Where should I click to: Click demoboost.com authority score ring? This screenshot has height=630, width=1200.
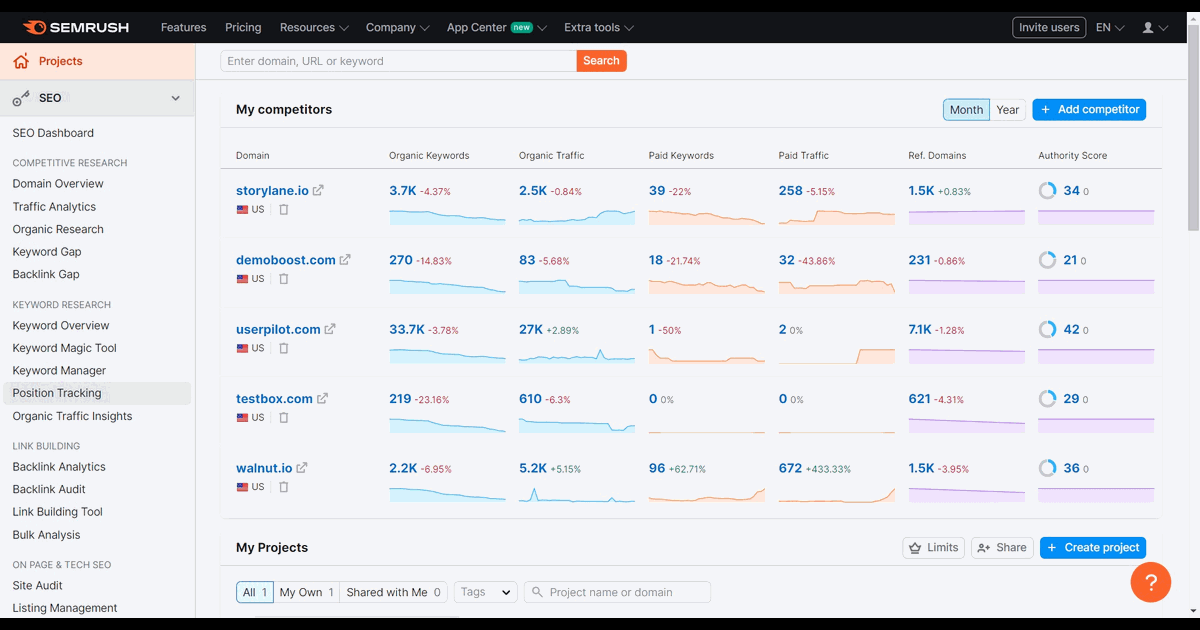tap(1047, 260)
